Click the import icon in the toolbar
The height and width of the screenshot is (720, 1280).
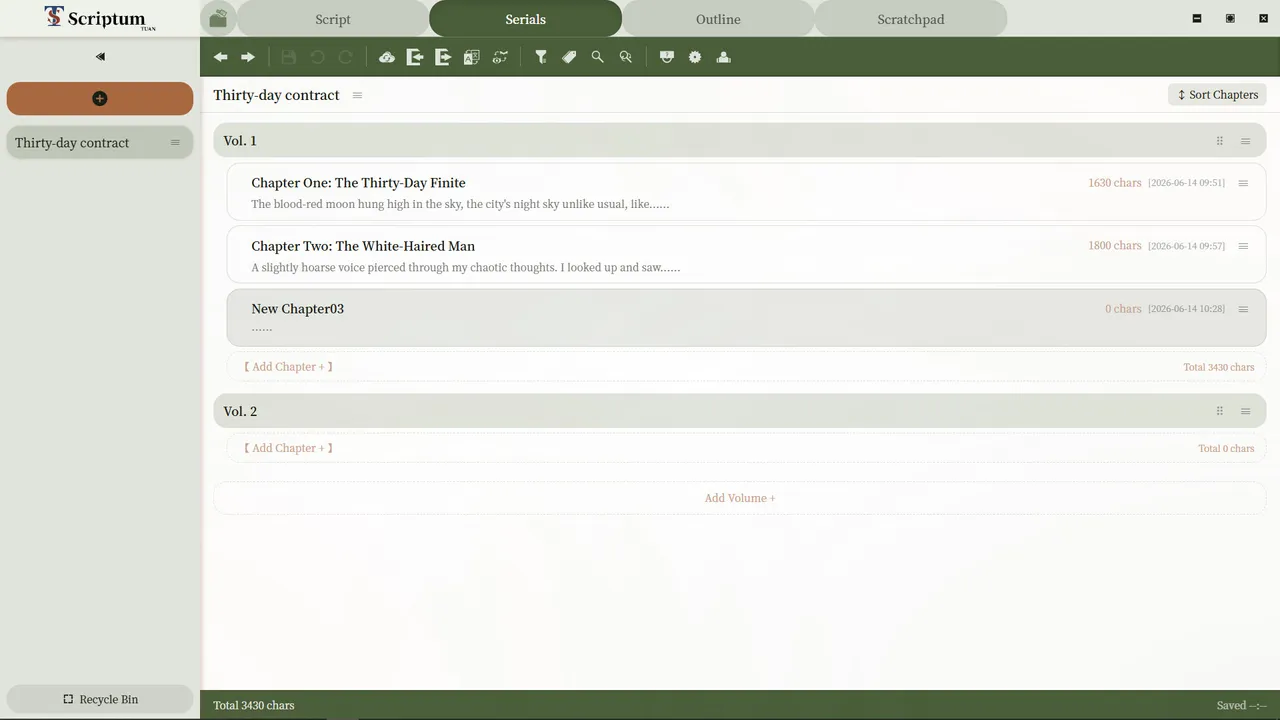click(x=415, y=57)
